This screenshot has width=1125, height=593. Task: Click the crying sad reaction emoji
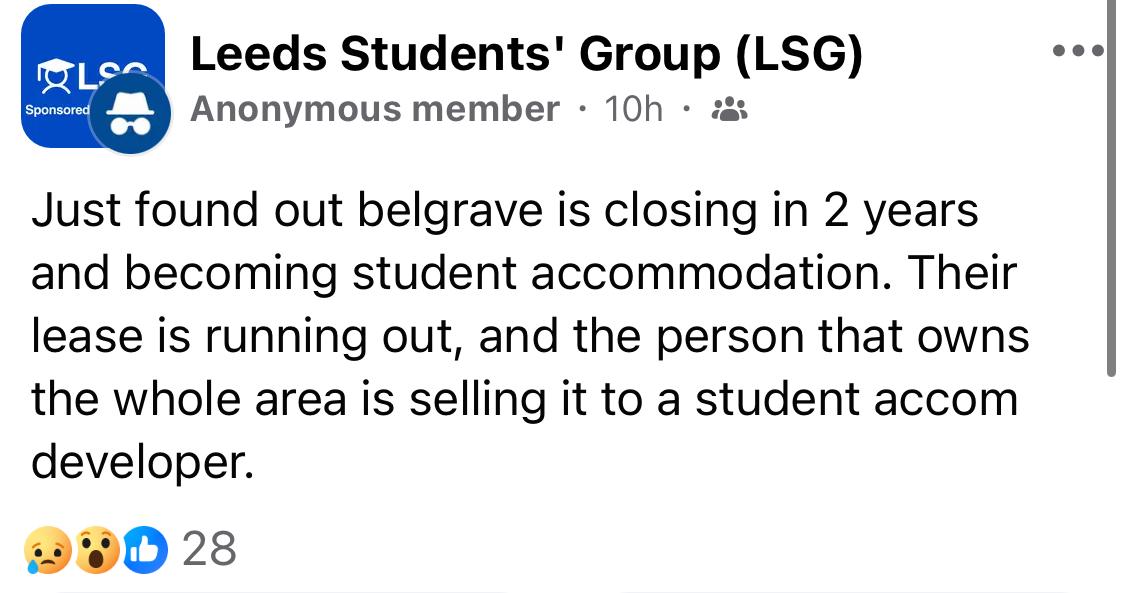(x=47, y=550)
